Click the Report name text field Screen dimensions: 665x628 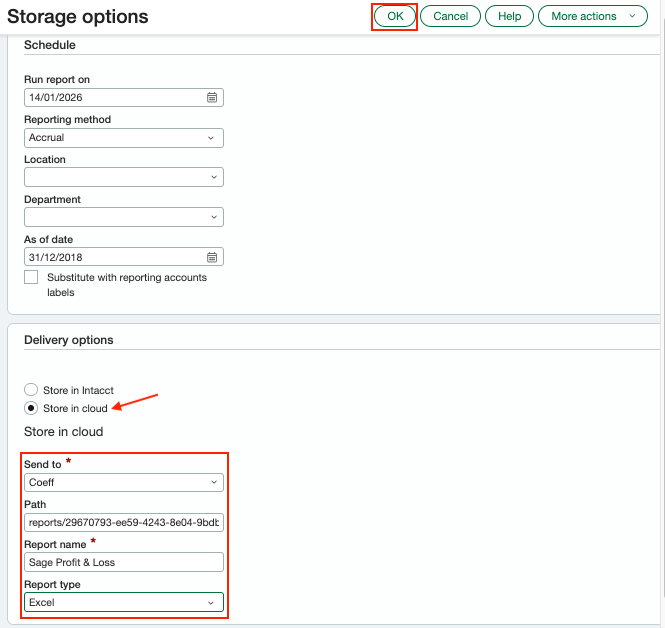[123, 562]
